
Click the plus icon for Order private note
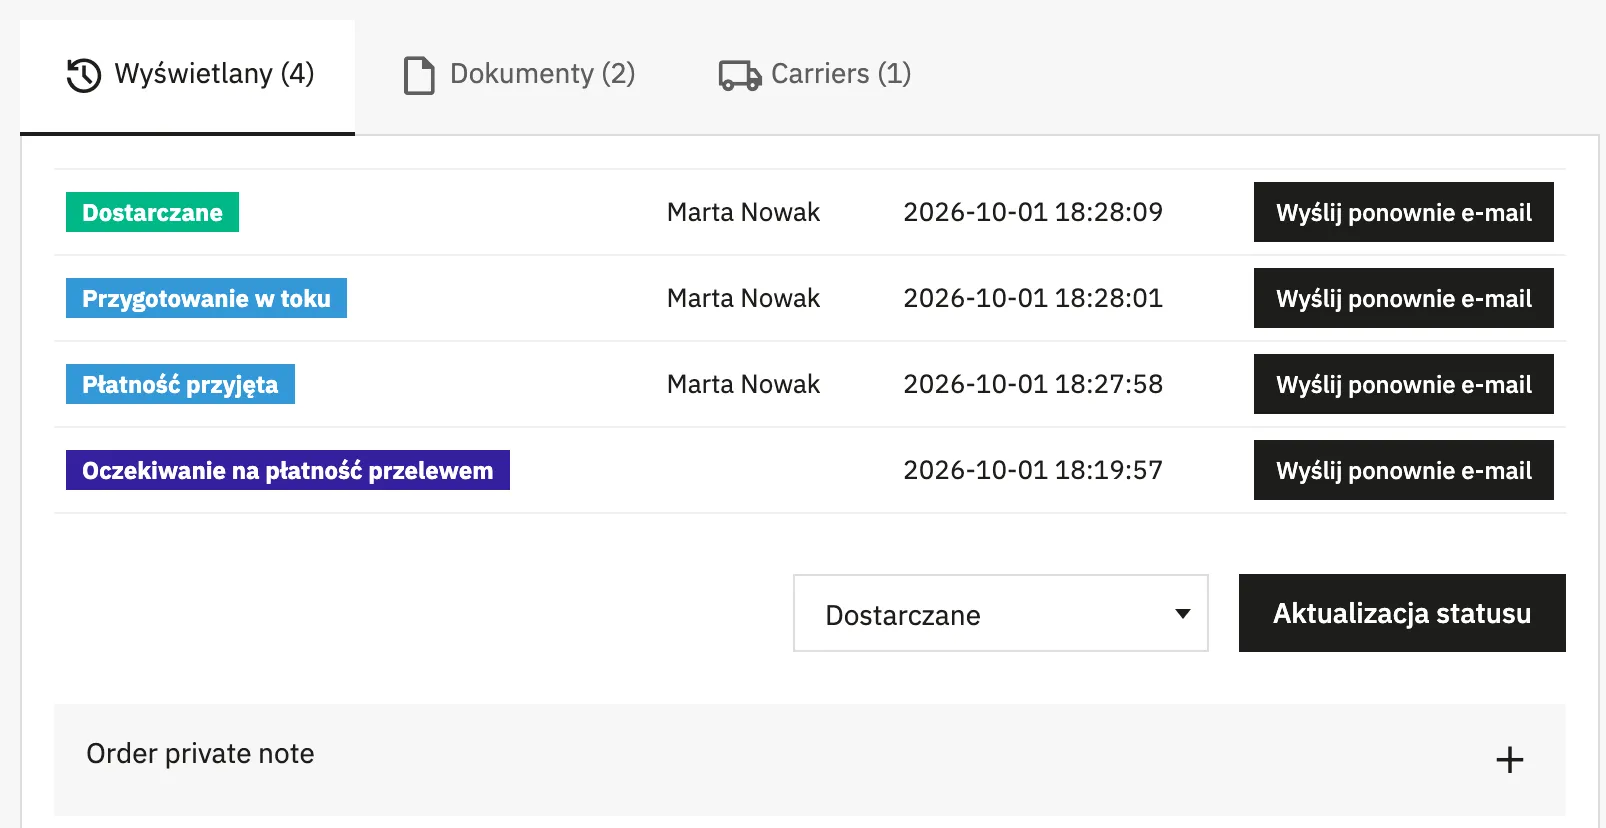(x=1509, y=760)
